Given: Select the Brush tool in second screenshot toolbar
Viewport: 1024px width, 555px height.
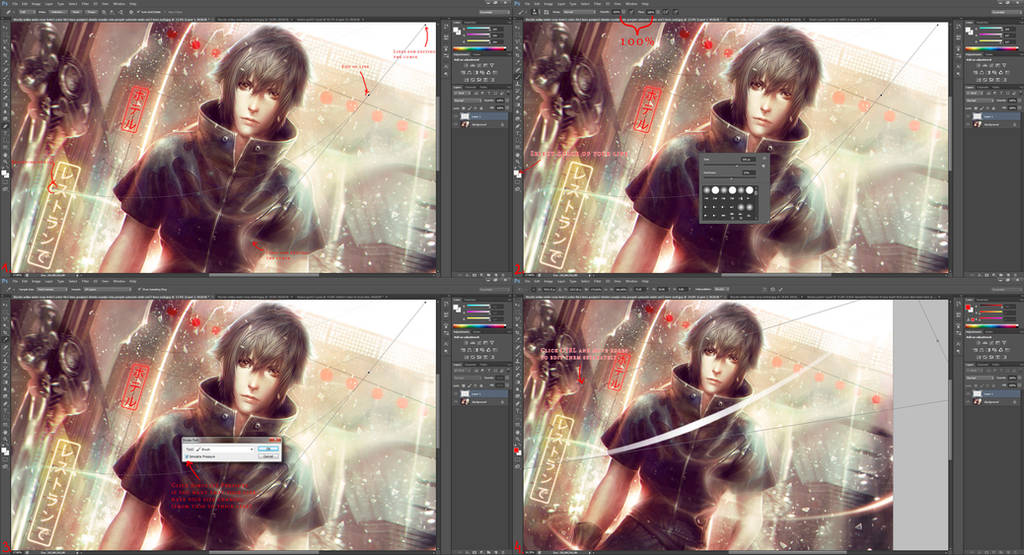Looking at the screenshot, I should point(517,77).
